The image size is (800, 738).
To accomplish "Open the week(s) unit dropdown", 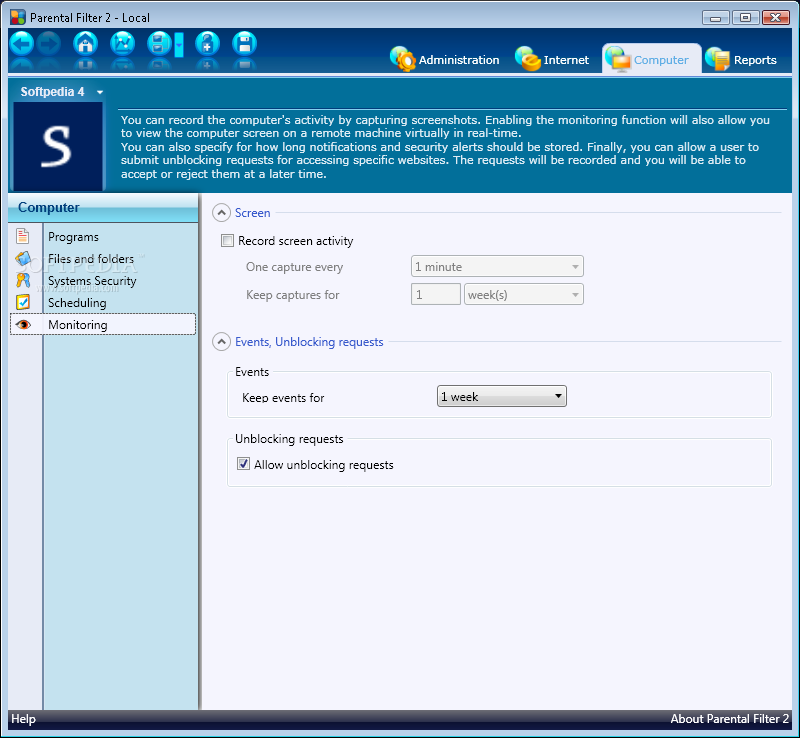I will [x=523, y=294].
